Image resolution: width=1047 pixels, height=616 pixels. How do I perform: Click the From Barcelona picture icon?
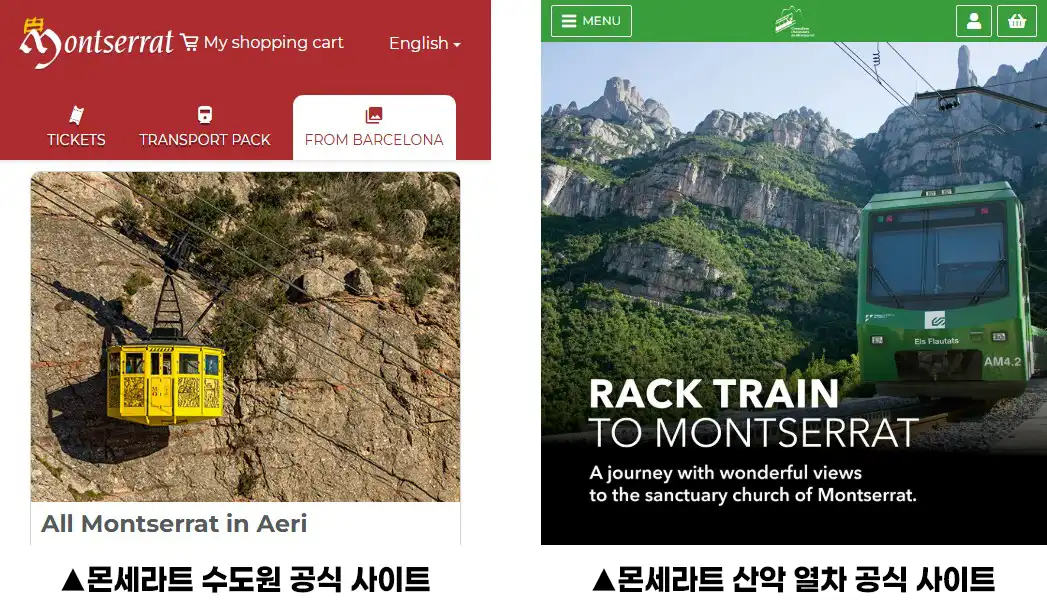point(374,115)
